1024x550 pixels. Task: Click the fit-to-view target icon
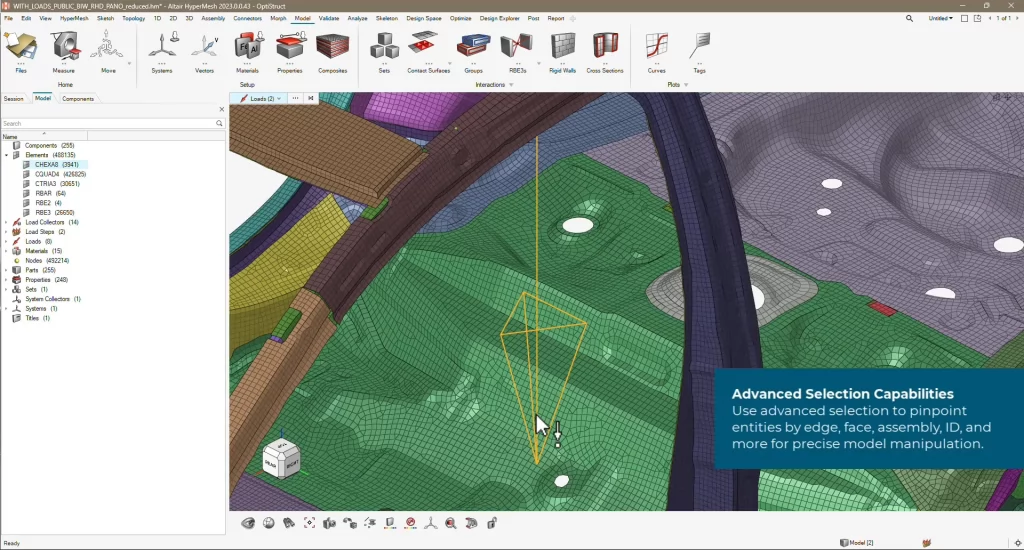(309, 523)
